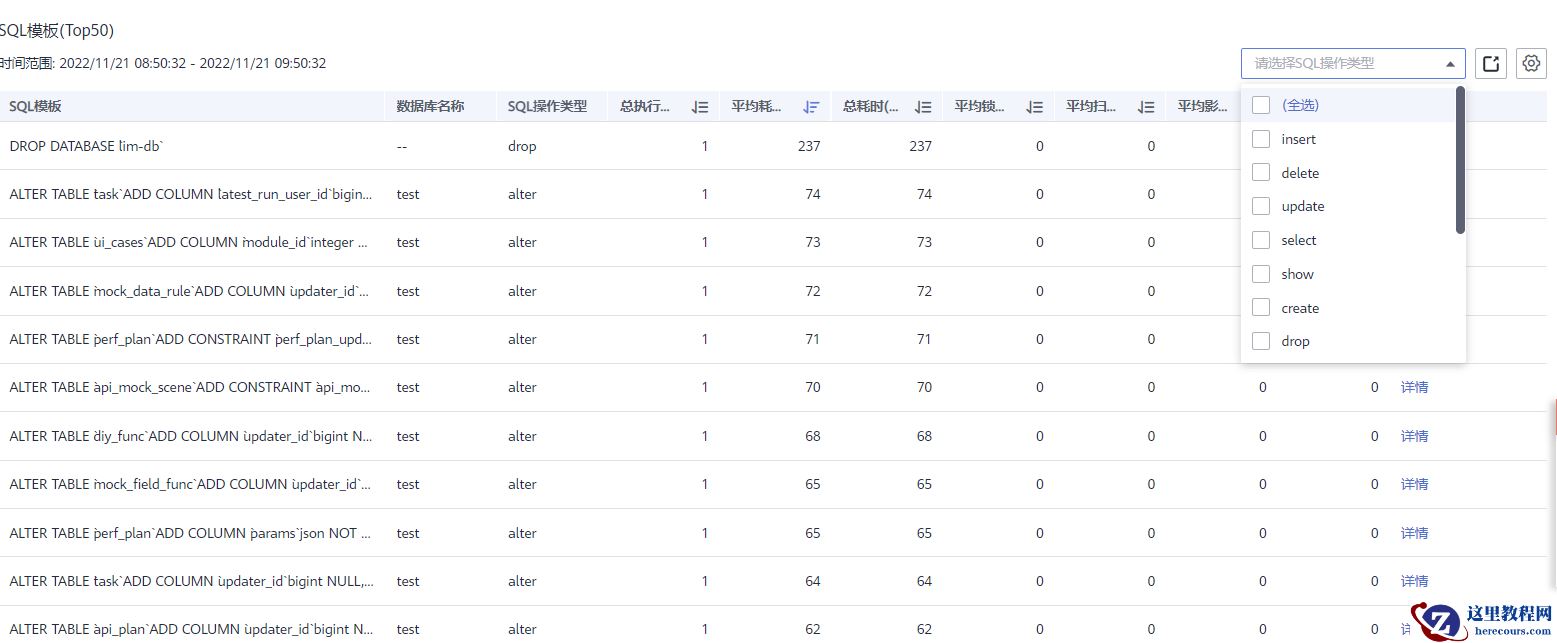
Task: Click the api_plan ADD COLUMN template text
Action: pos(191,629)
